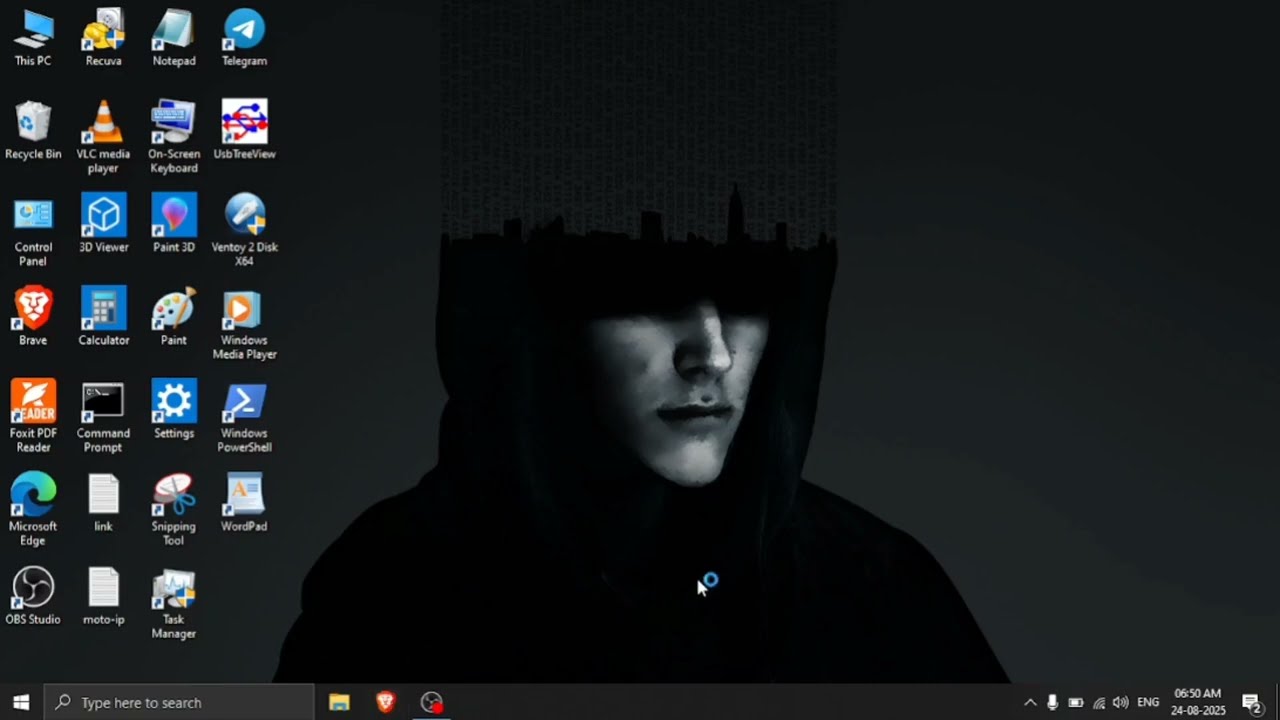Select the Recycle Bin icon
Viewport: 1280px width, 720px height.
[x=33, y=130]
